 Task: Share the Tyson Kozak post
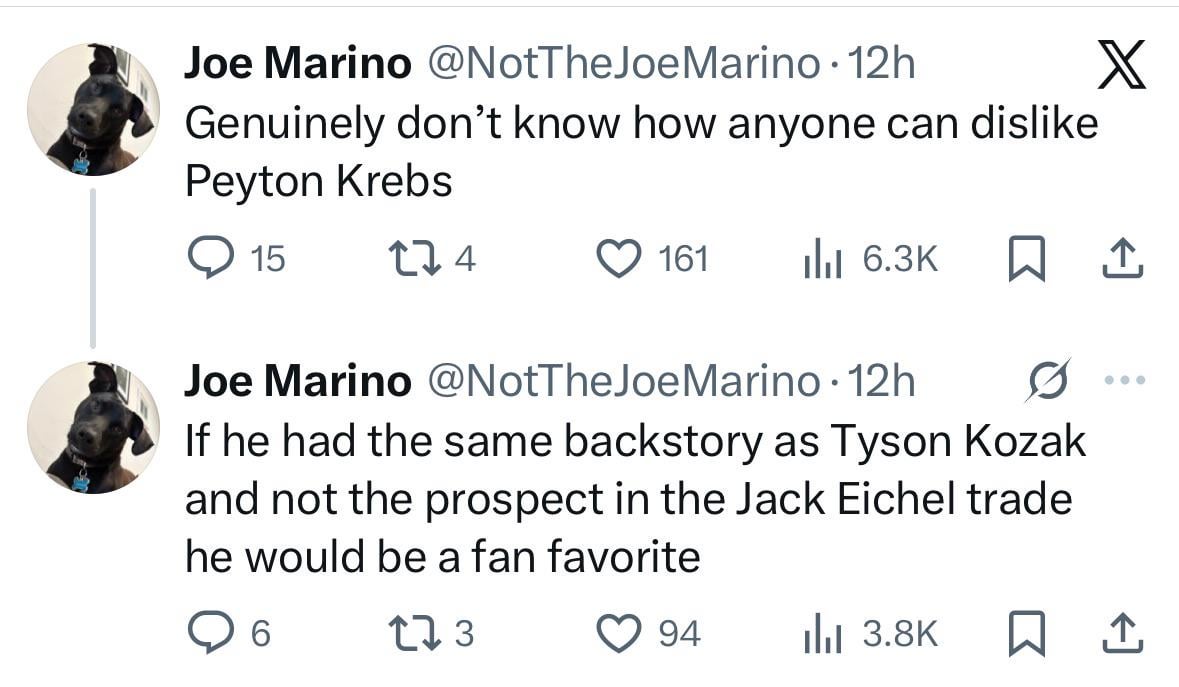[x=1120, y=633]
